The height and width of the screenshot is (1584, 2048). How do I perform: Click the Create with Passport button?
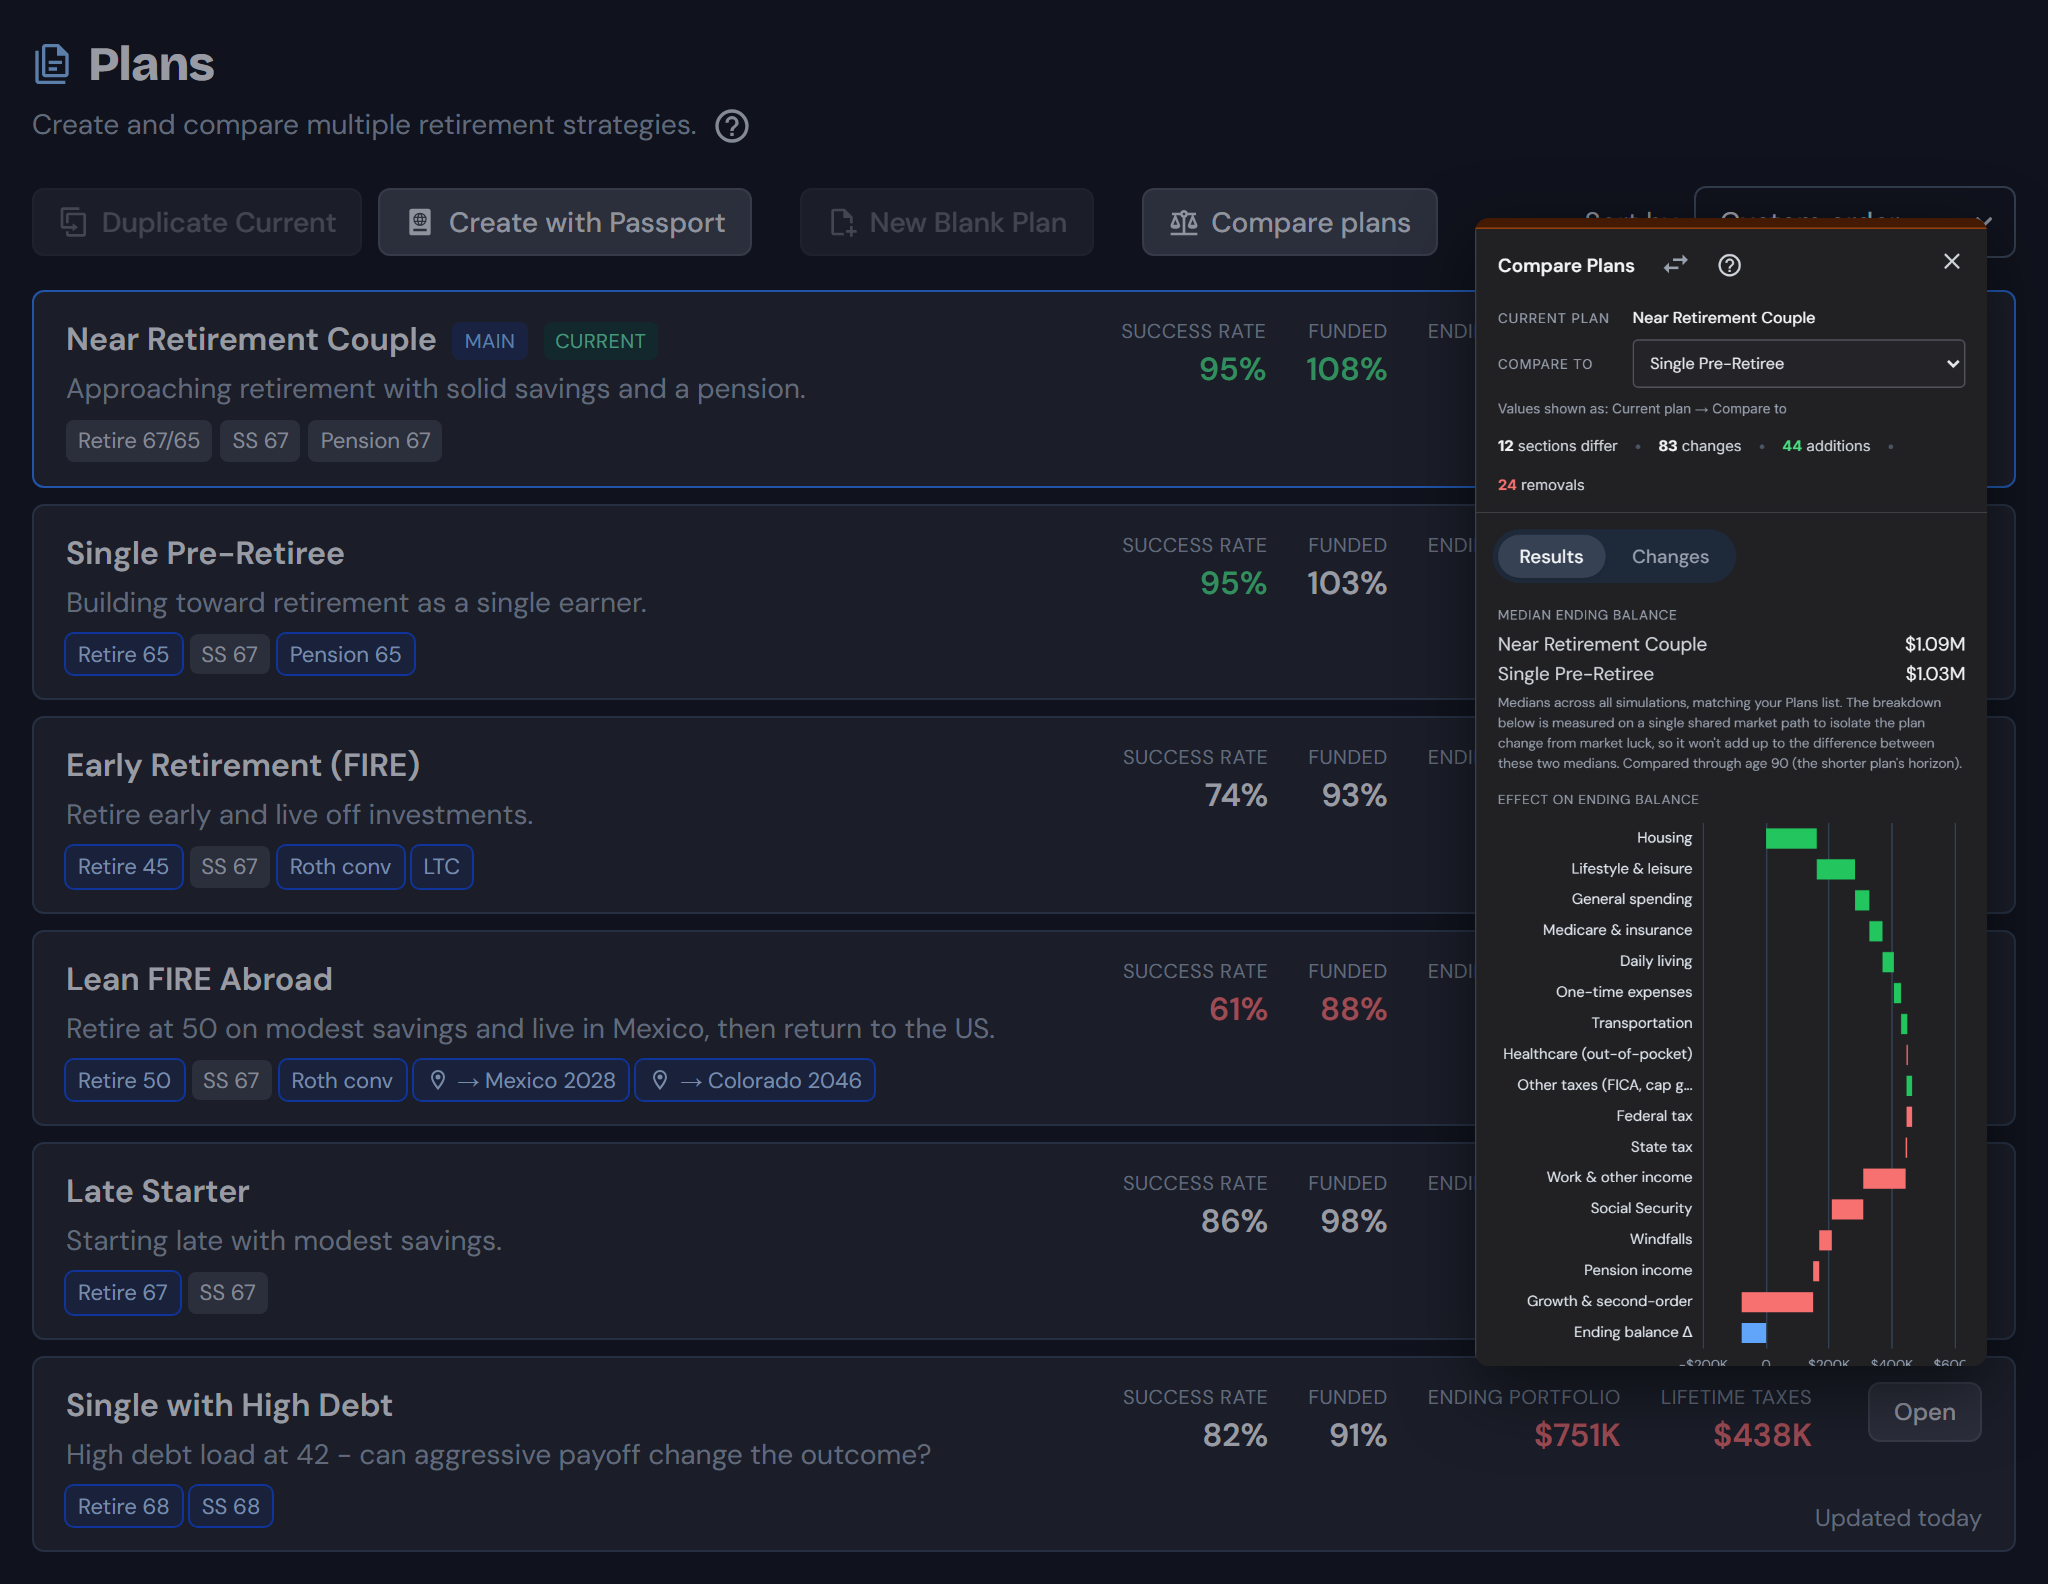click(x=565, y=222)
